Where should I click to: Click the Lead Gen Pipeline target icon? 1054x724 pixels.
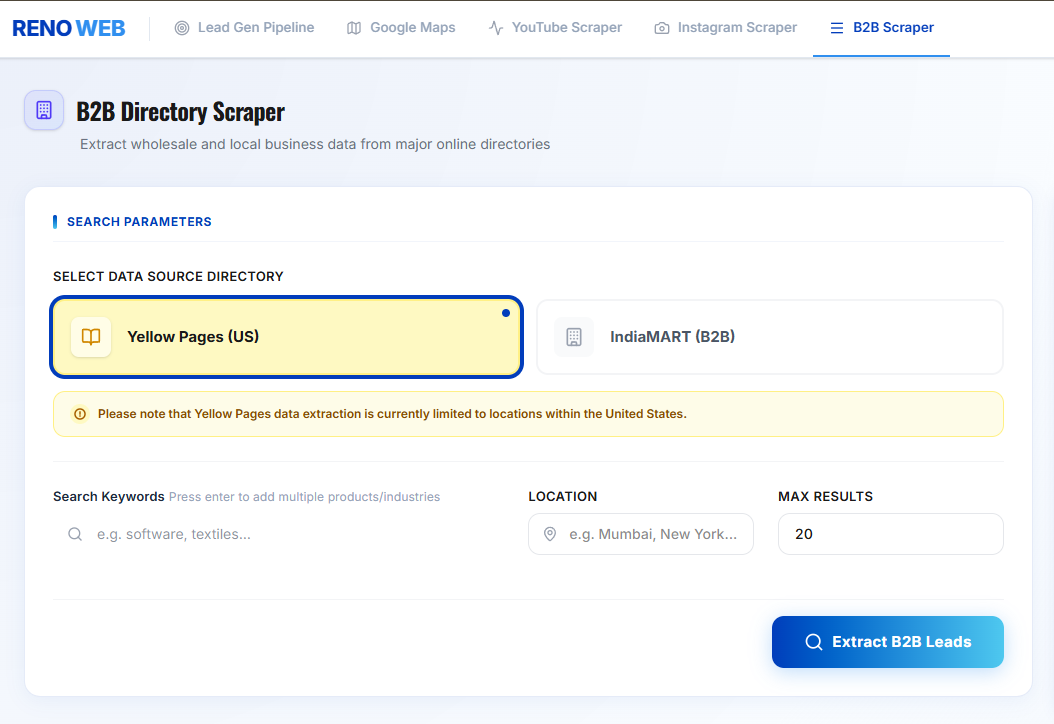(181, 28)
